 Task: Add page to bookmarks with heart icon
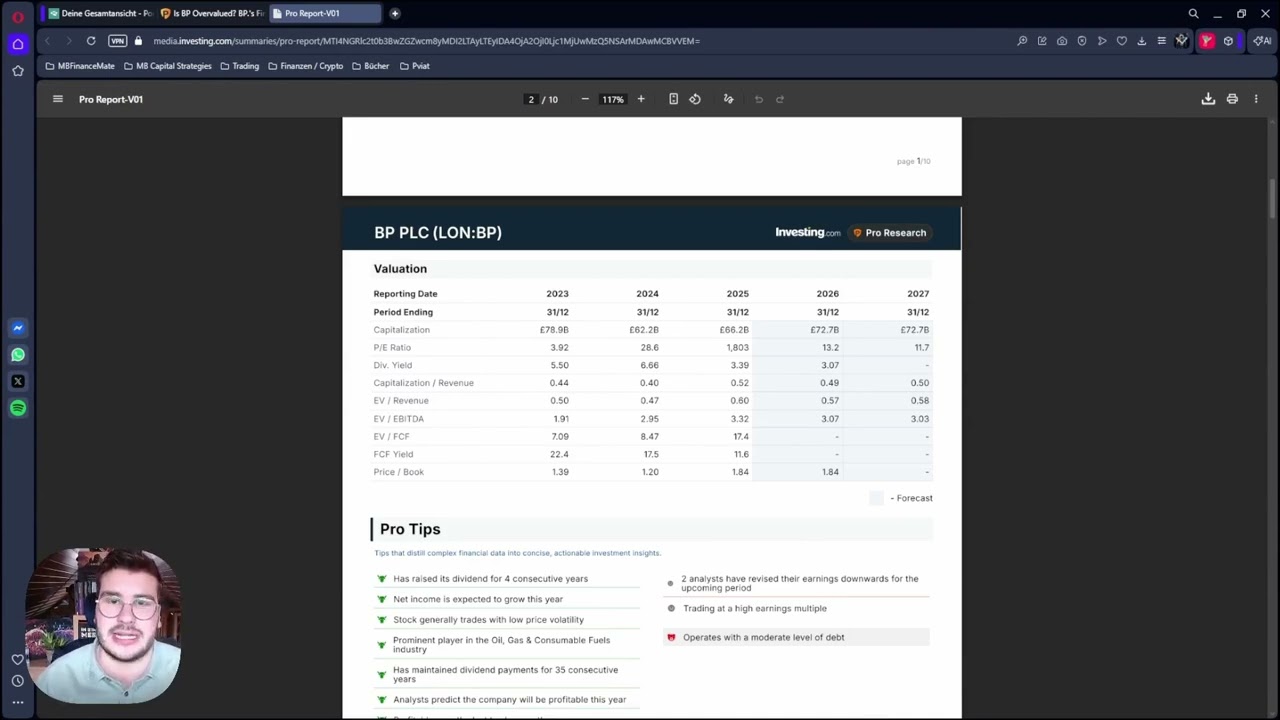1122,41
